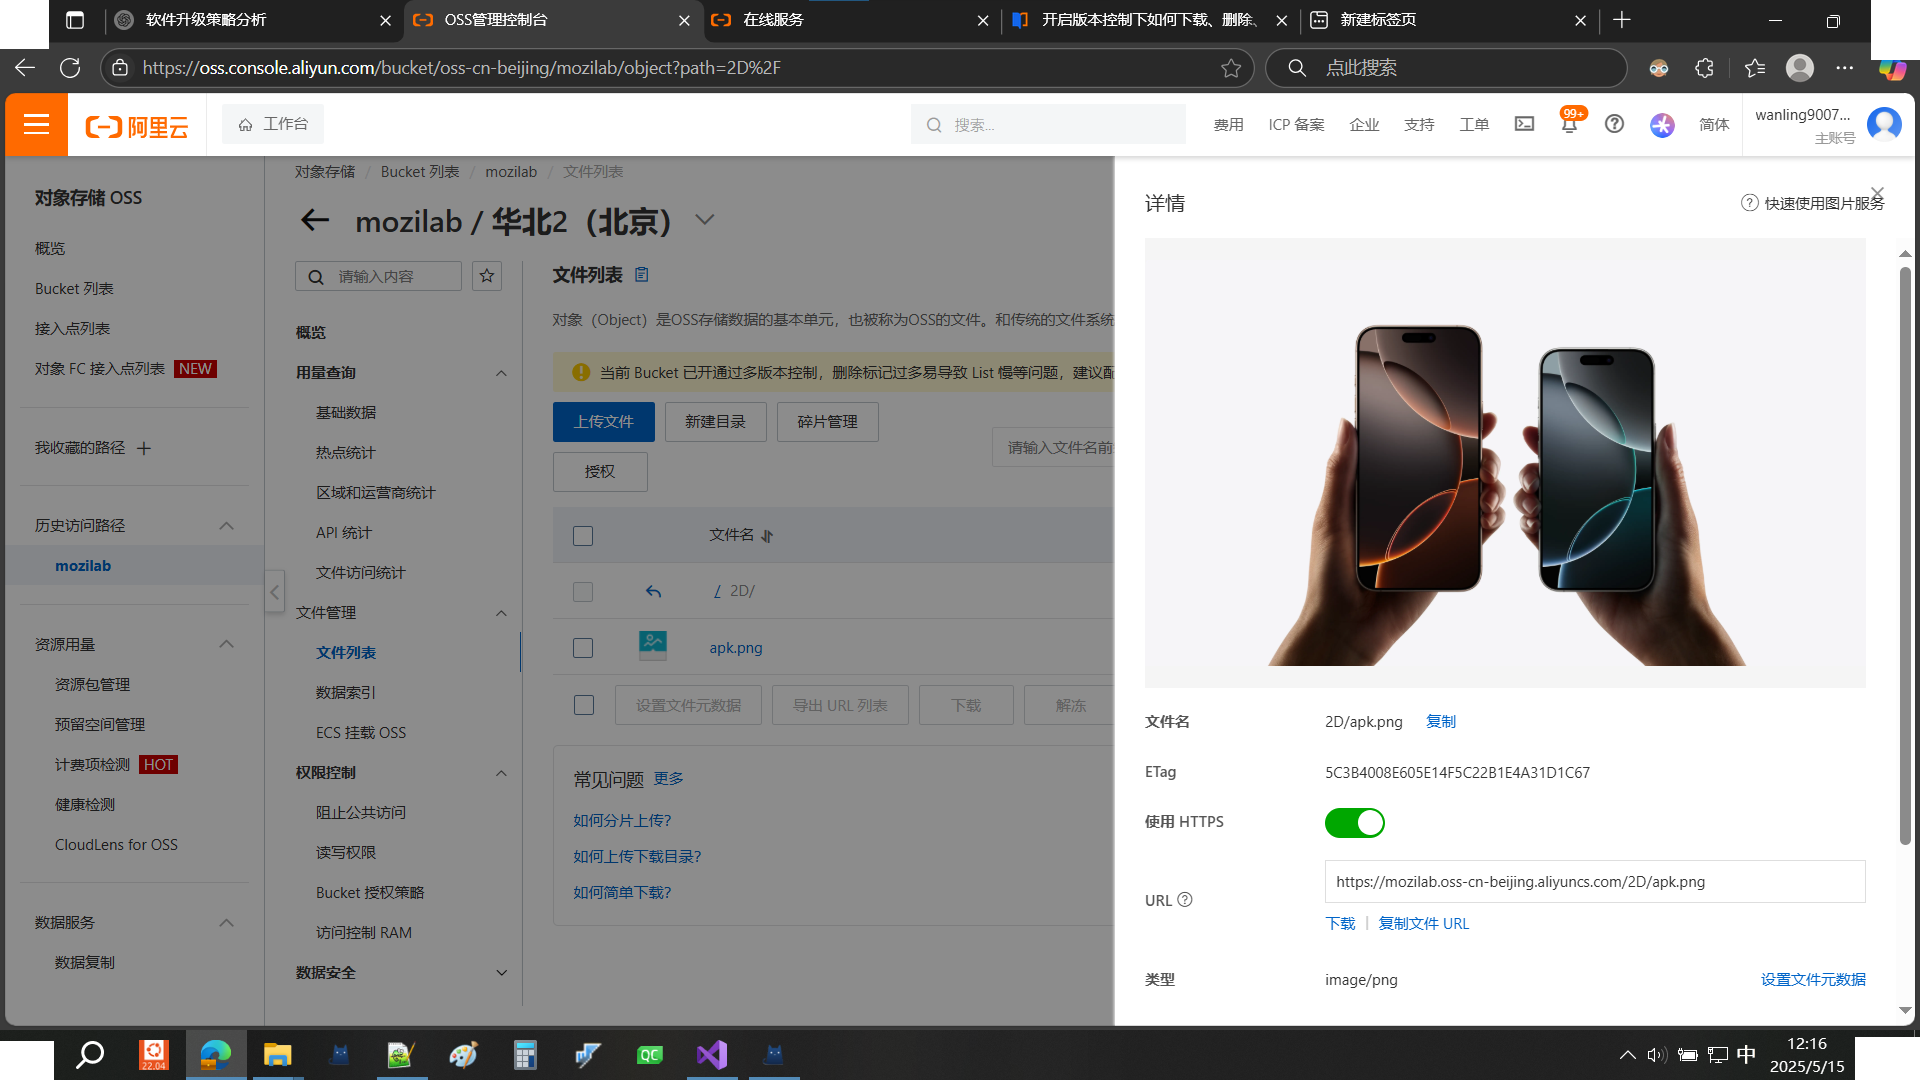Image resolution: width=1920 pixels, height=1080 pixels.
Task: Open the browser settings ellipsis menu
Action: click(1845, 68)
